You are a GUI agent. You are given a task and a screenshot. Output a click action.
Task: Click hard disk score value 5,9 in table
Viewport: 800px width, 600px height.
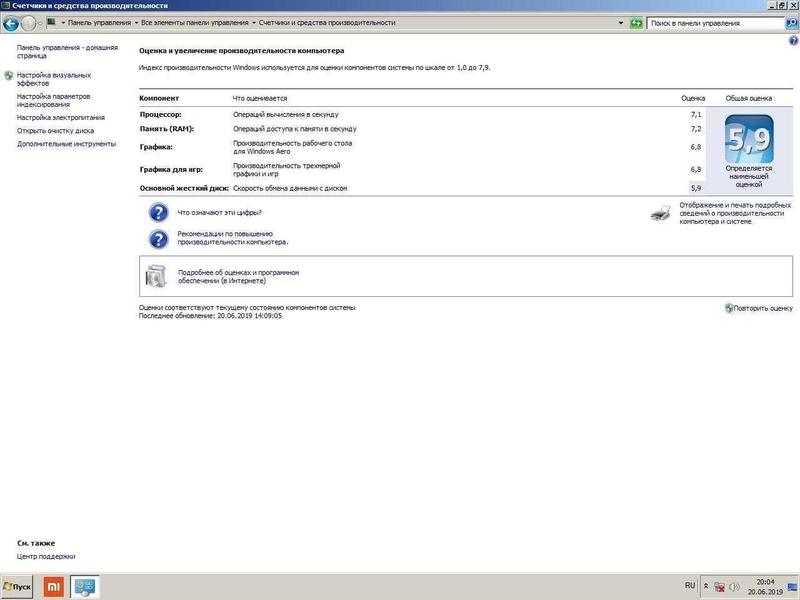[x=696, y=188]
